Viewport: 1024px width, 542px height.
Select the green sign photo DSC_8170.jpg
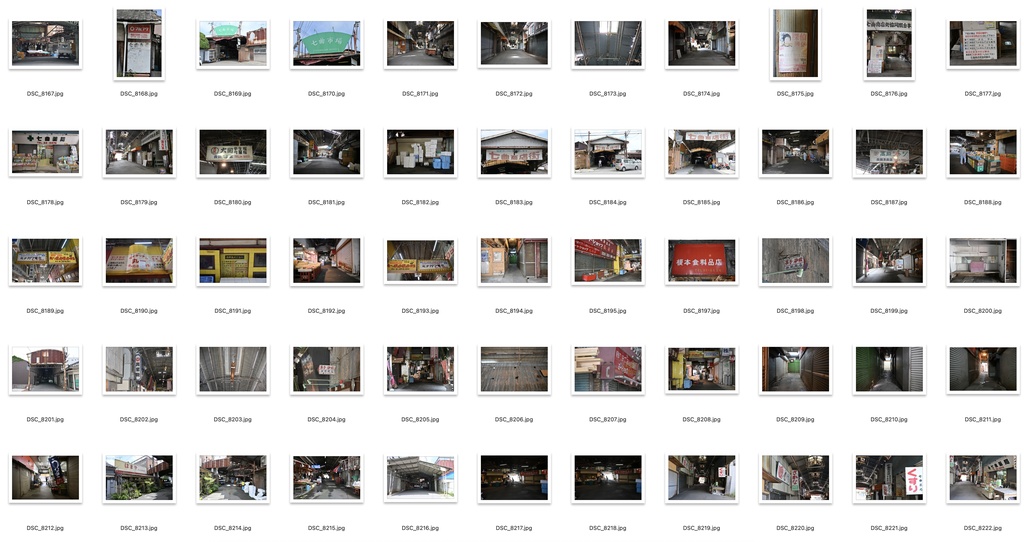327,44
